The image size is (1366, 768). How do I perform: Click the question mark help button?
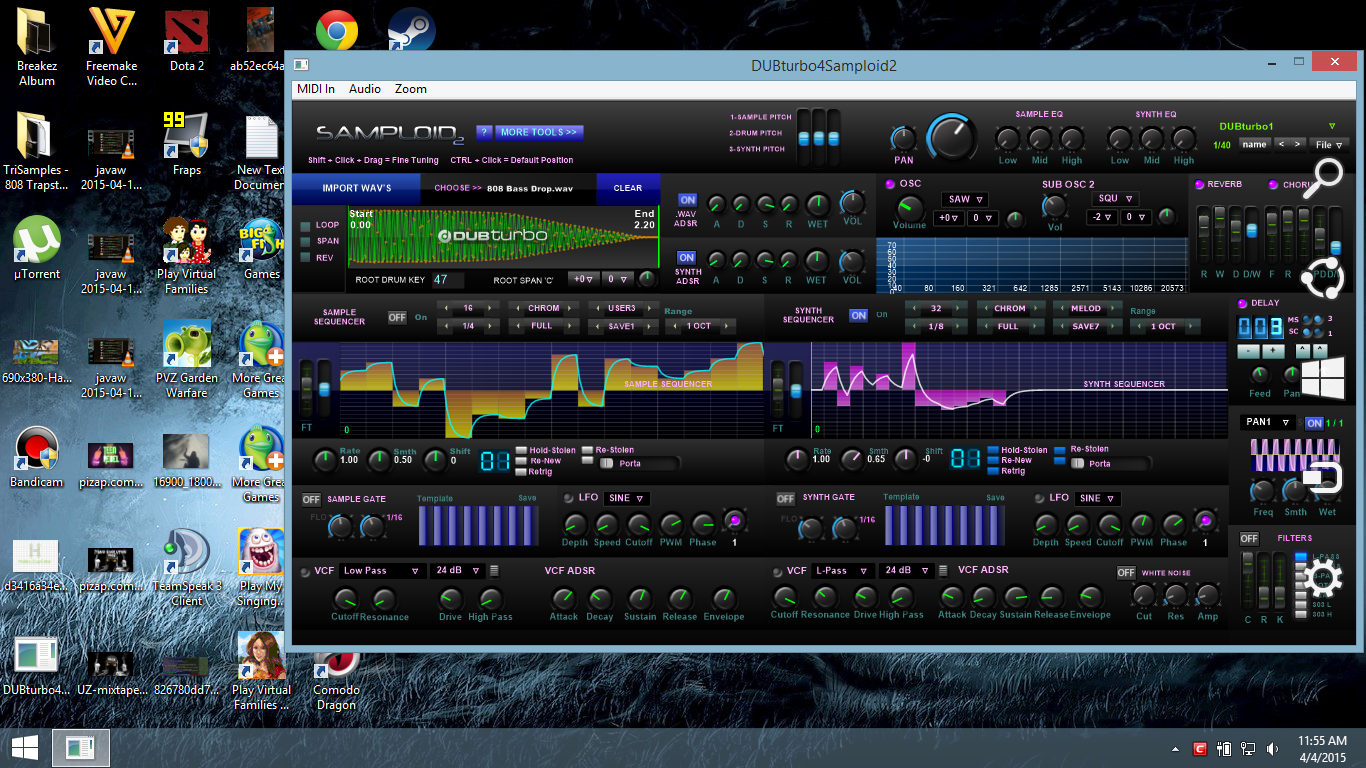pos(483,132)
